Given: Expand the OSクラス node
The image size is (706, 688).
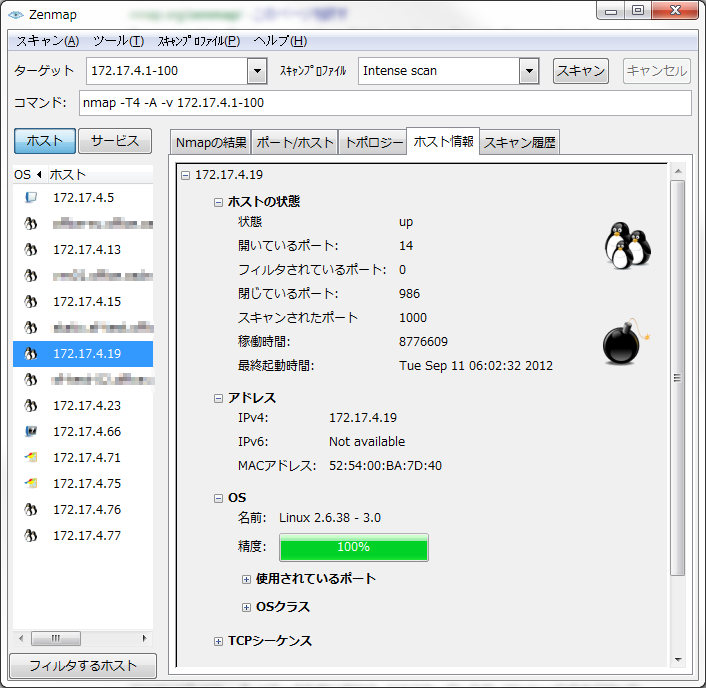Looking at the screenshot, I should 246,607.
